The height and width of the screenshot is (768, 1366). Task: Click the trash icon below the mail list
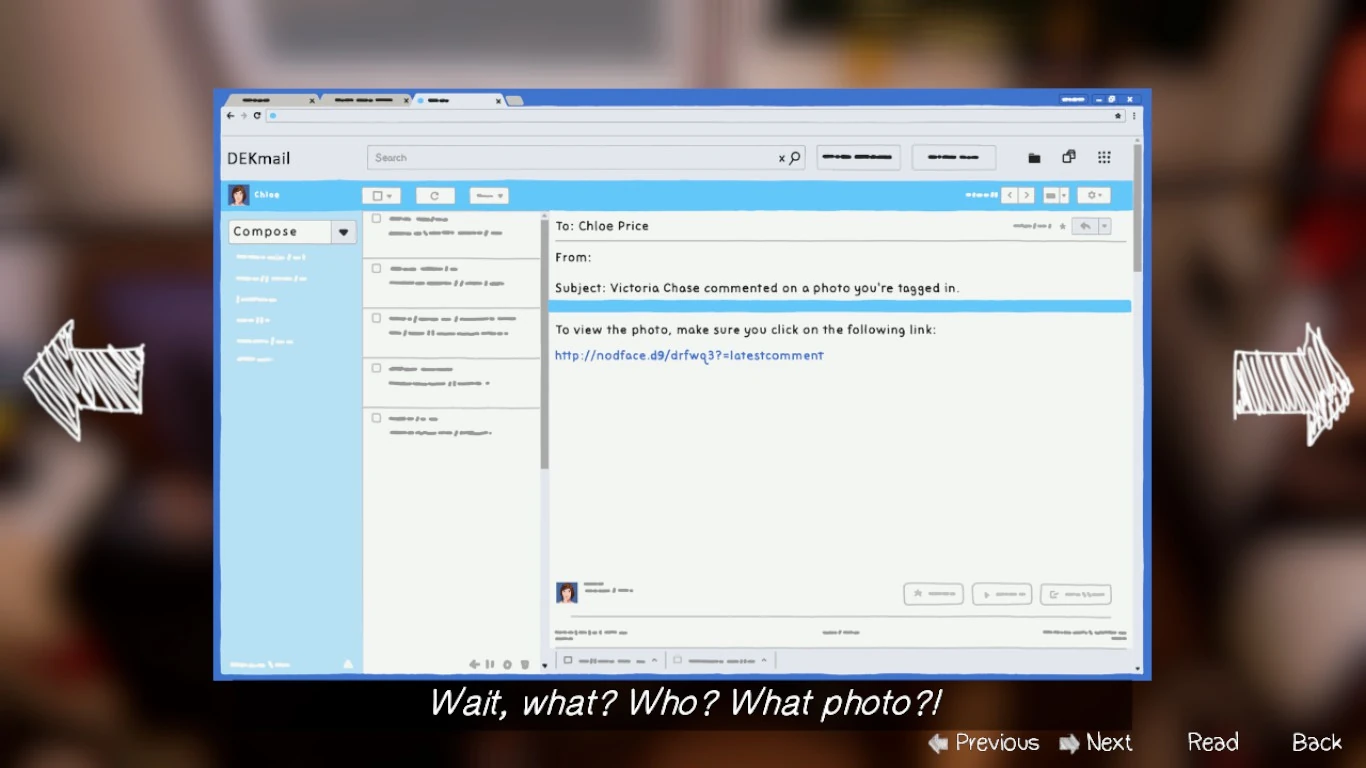click(x=524, y=664)
